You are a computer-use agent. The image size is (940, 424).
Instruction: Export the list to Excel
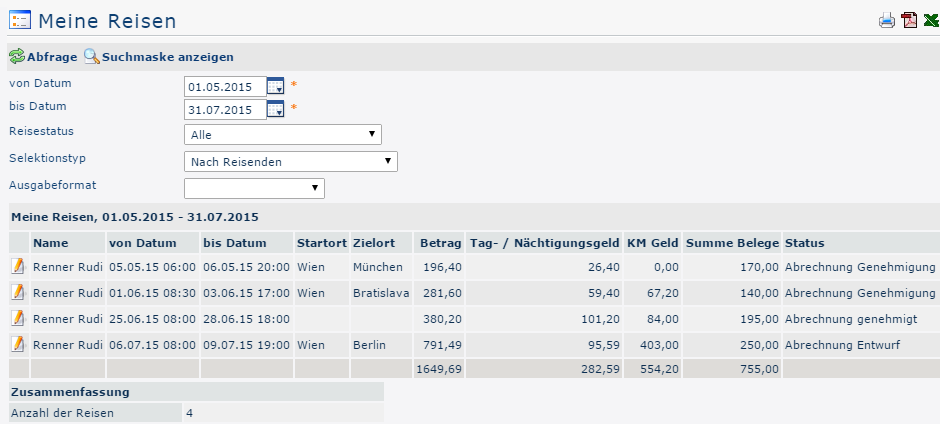coord(930,20)
